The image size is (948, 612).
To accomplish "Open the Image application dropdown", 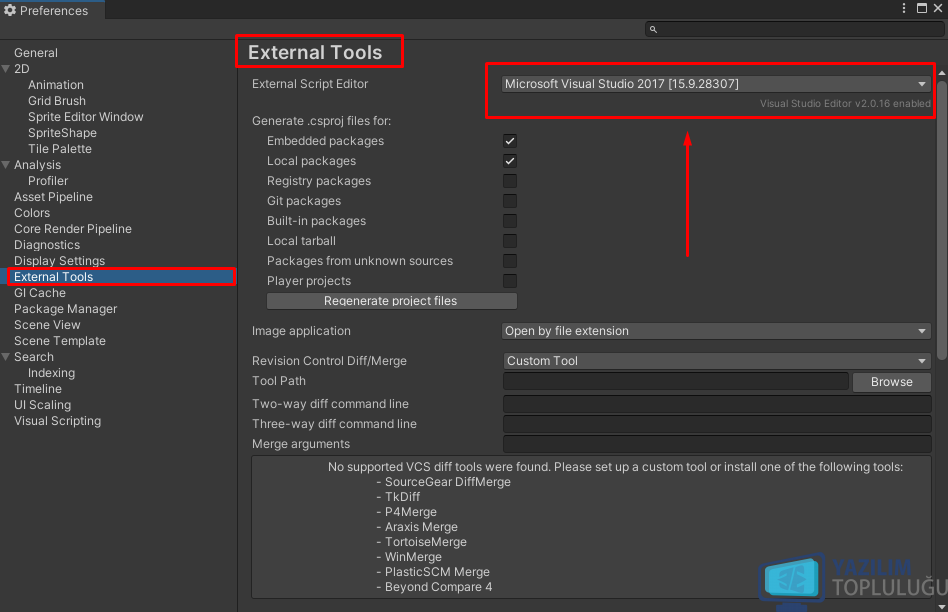I will coord(716,331).
